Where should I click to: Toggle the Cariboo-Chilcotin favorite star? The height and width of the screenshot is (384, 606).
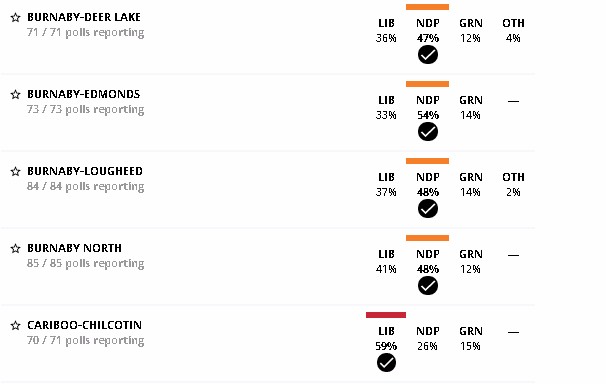click(15, 325)
